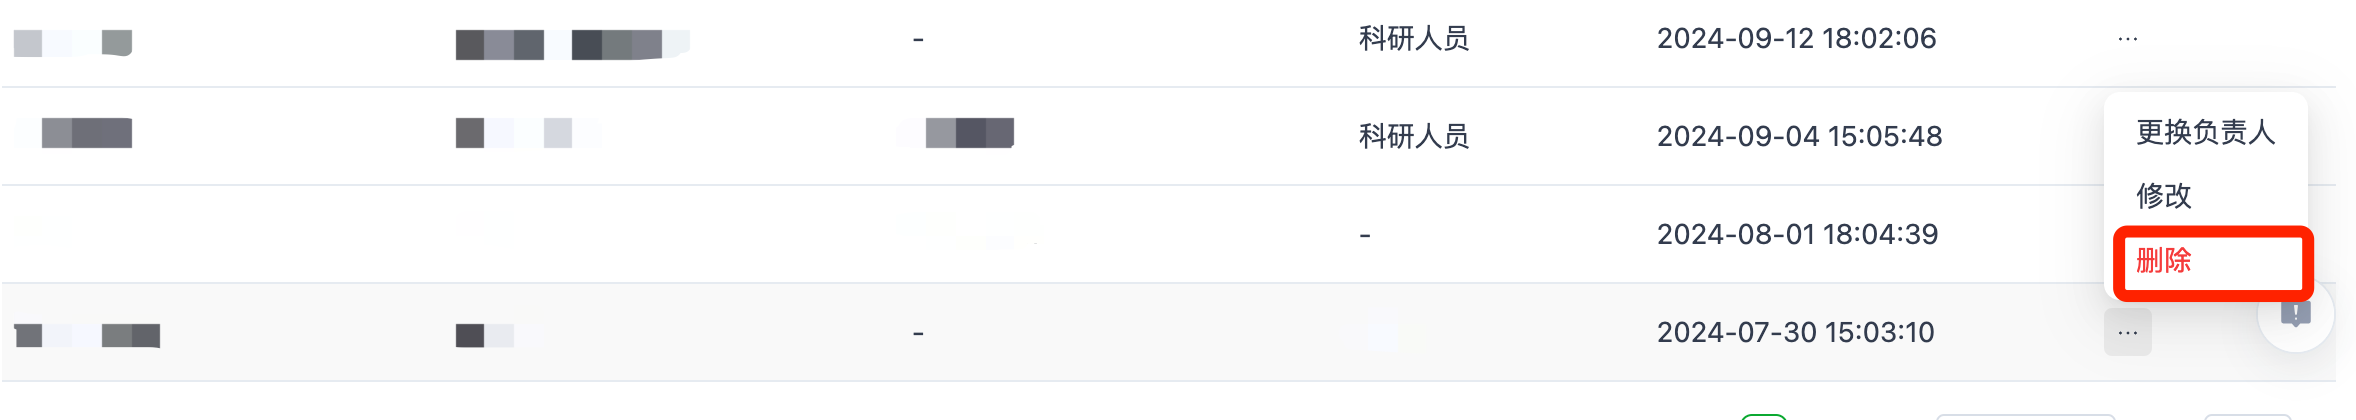The width and height of the screenshot is (2356, 420).
Task: Click the blurred second-column text in 2024-09-12 row
Action: coord(571,44)
